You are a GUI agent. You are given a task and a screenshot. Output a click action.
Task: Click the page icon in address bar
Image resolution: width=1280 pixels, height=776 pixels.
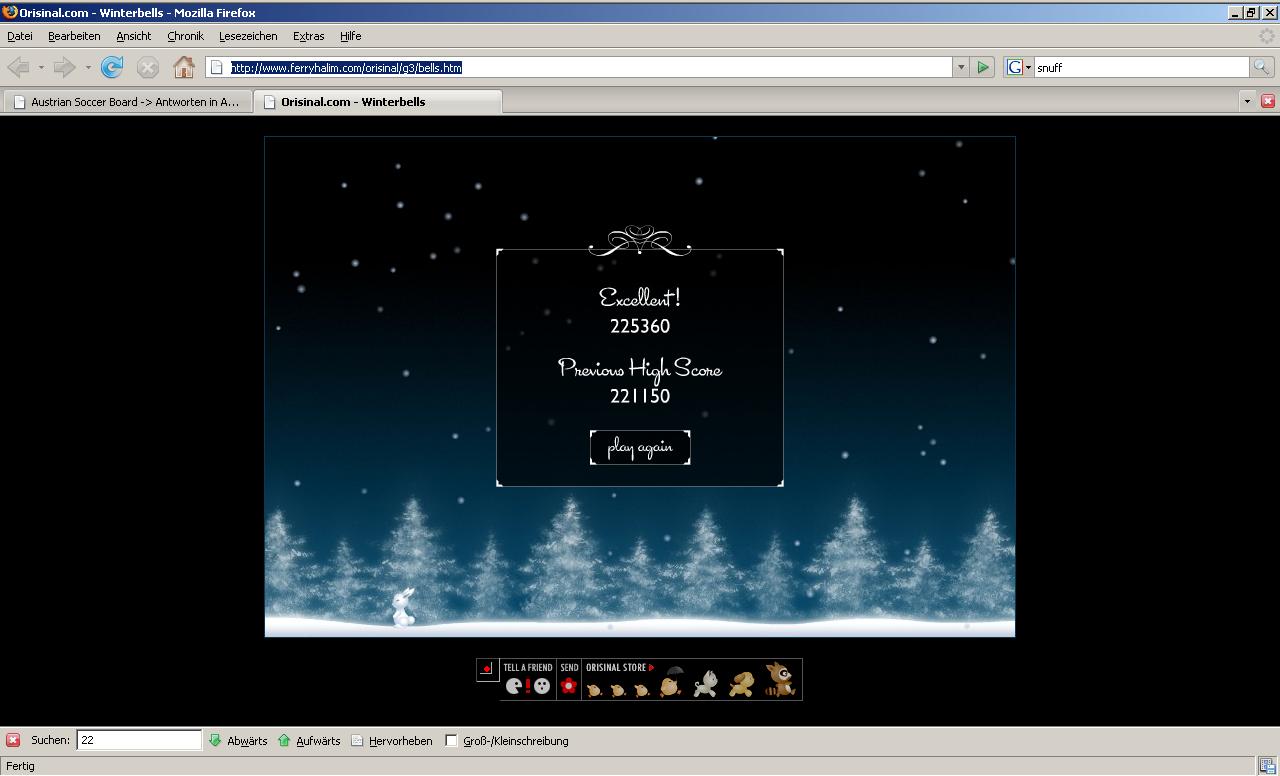click(x=216, y=67)
